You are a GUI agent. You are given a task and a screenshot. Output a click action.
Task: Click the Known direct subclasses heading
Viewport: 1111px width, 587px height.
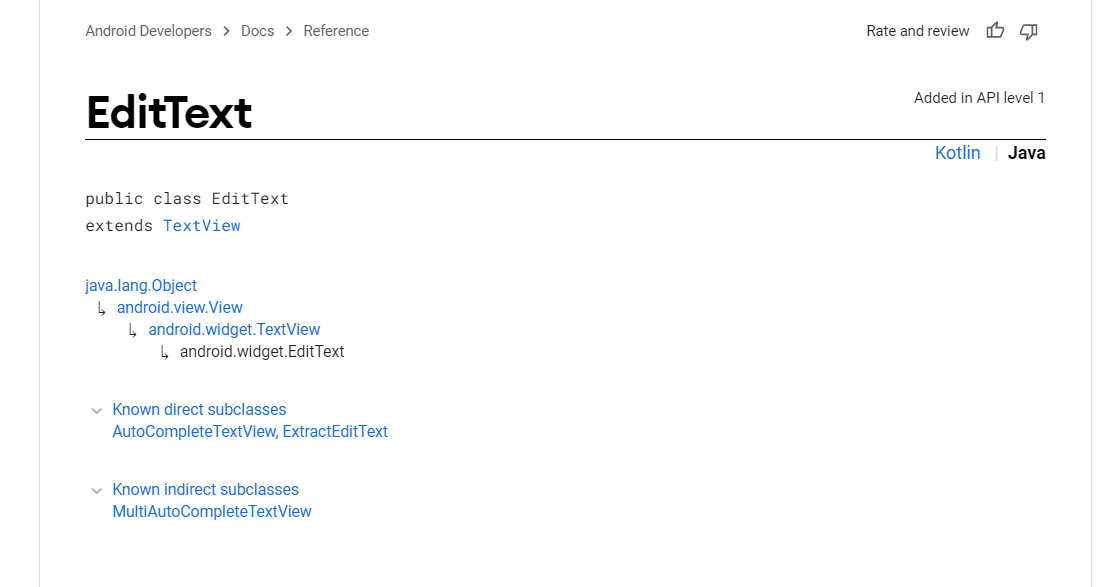point(199,410)
